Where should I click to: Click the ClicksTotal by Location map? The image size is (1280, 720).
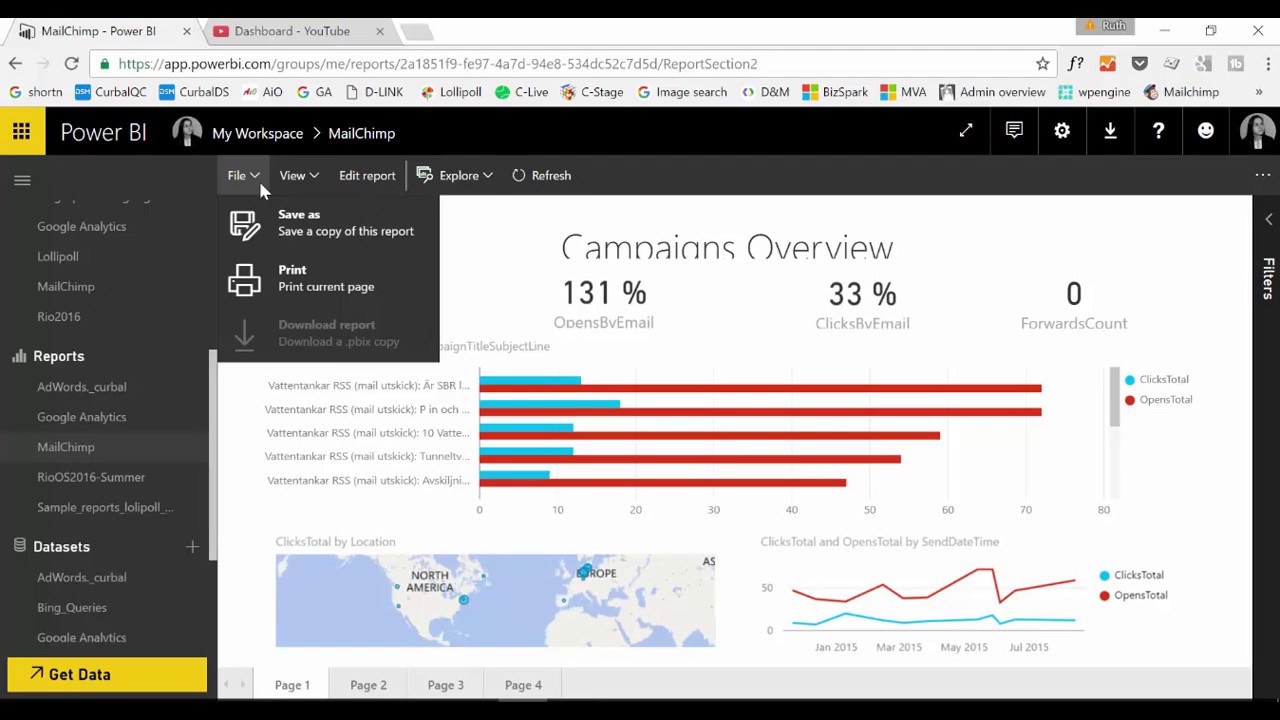[x=495, y=600]
